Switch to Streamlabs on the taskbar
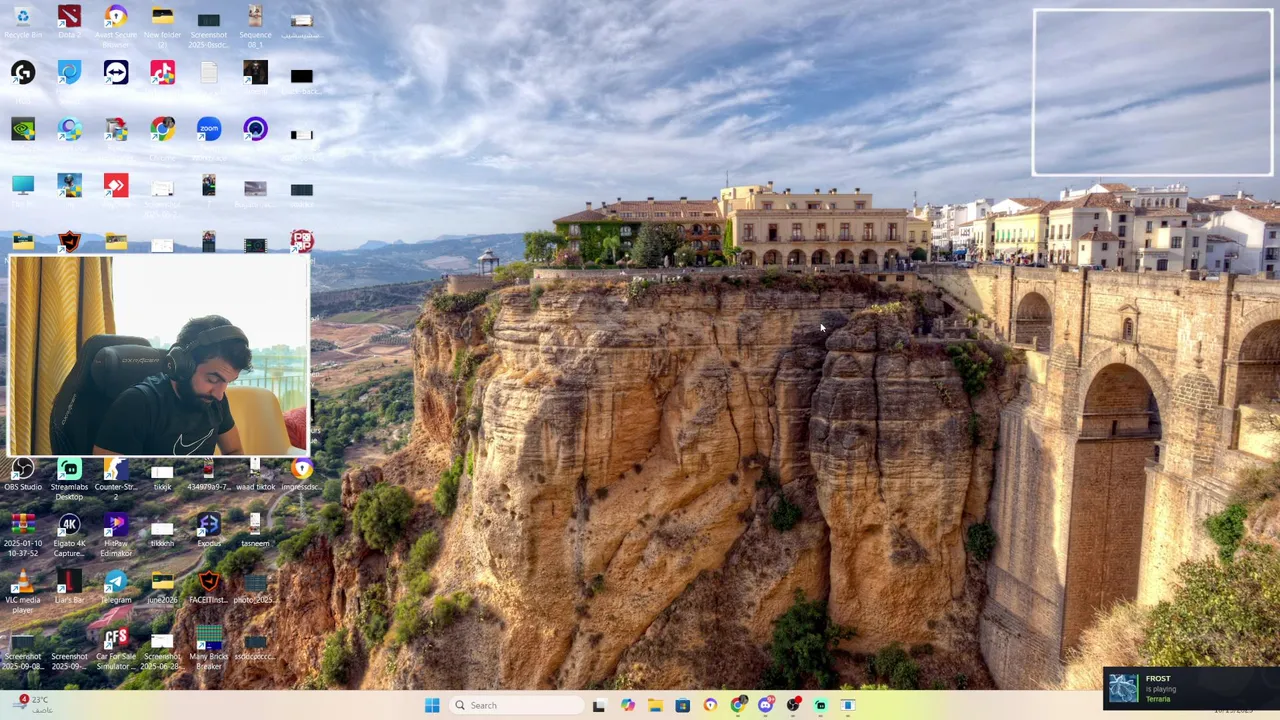 820,705
